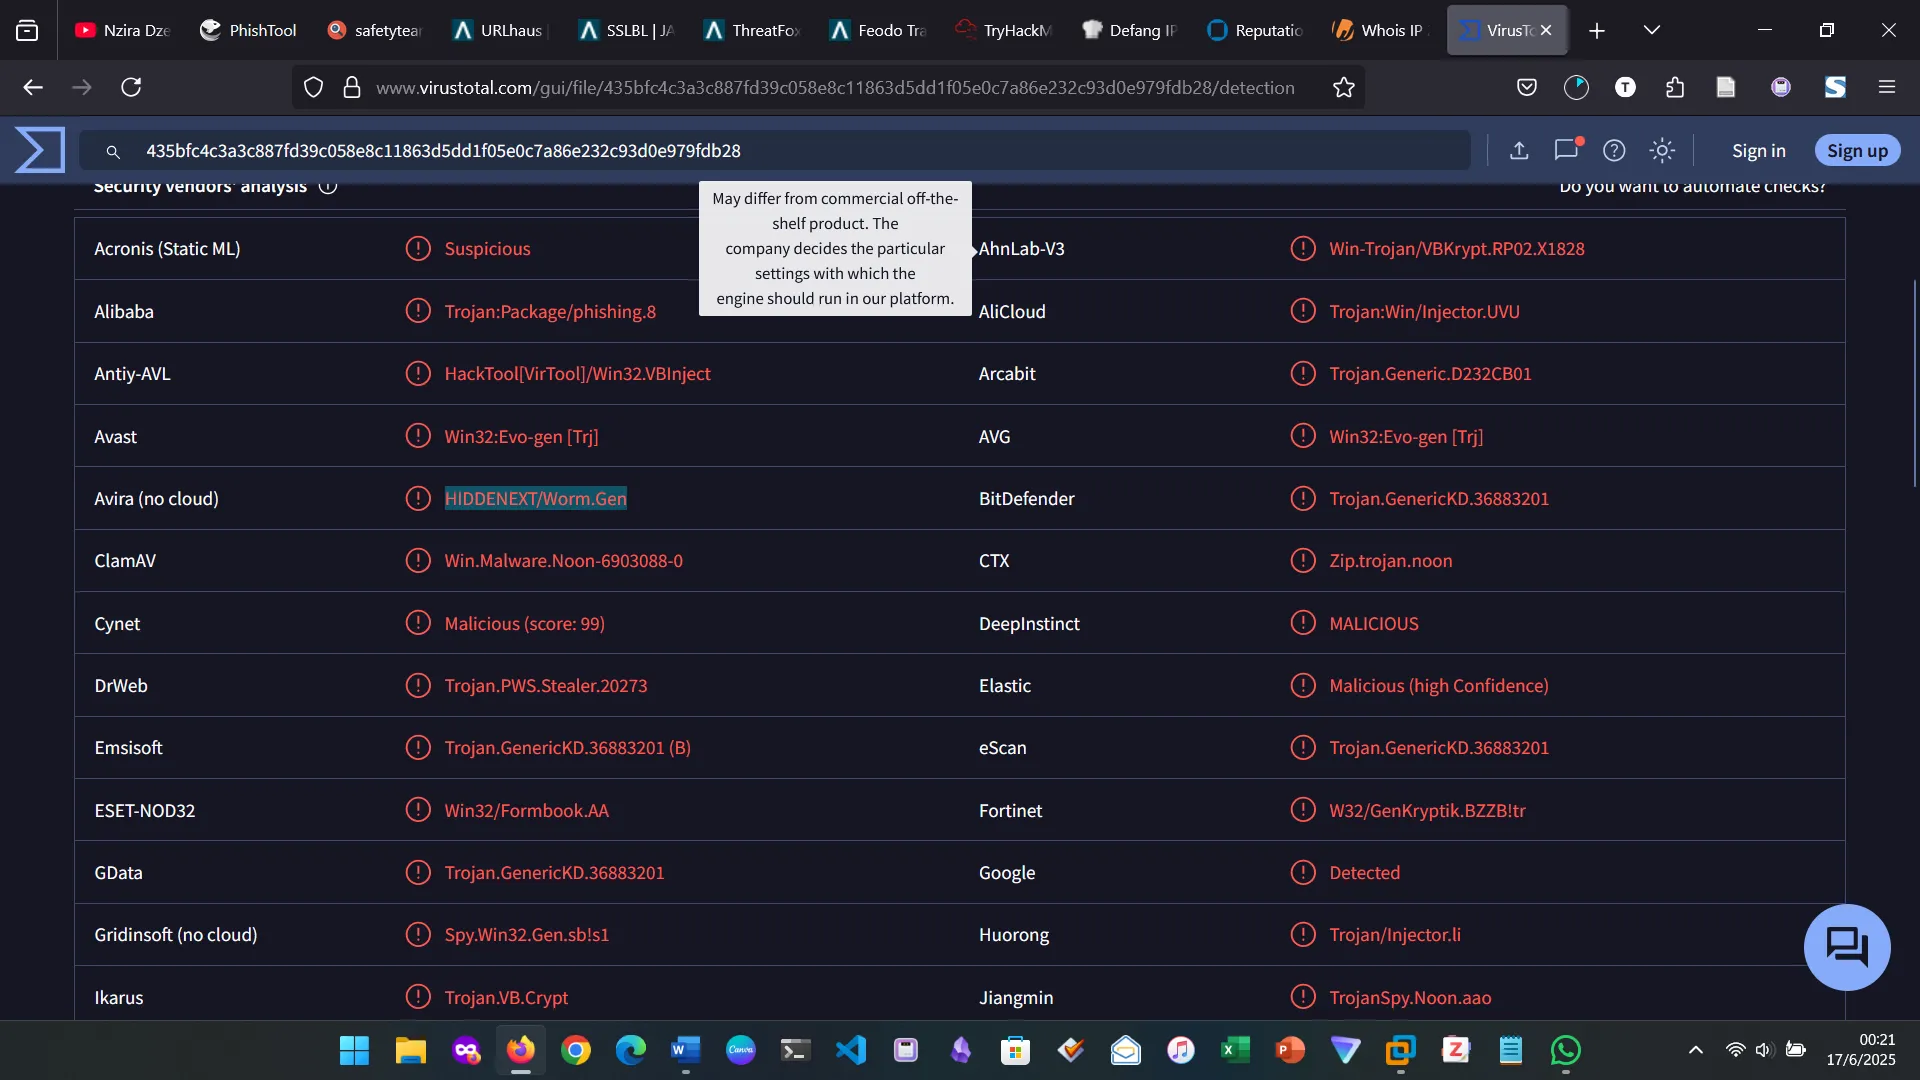Screen dimensions: 1920x1080
Task: Open Google Chrome from the taskbar
Action: pos(576,1050)
